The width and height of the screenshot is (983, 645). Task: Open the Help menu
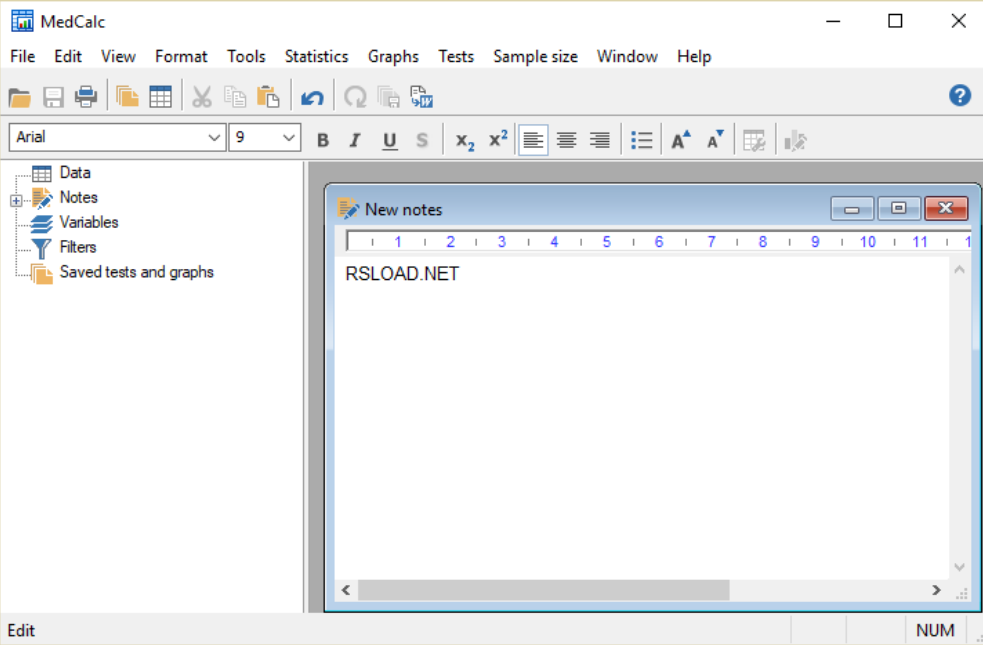694,56
